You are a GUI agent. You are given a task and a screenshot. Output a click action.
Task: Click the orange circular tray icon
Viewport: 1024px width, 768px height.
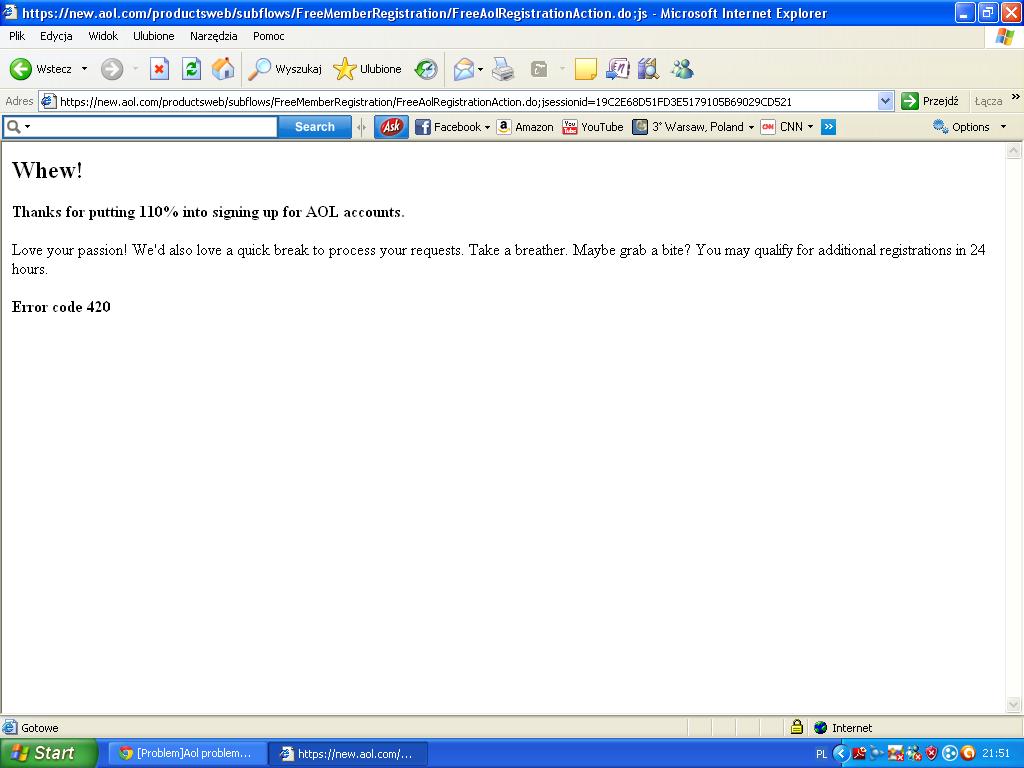click(x=968, y=754)
